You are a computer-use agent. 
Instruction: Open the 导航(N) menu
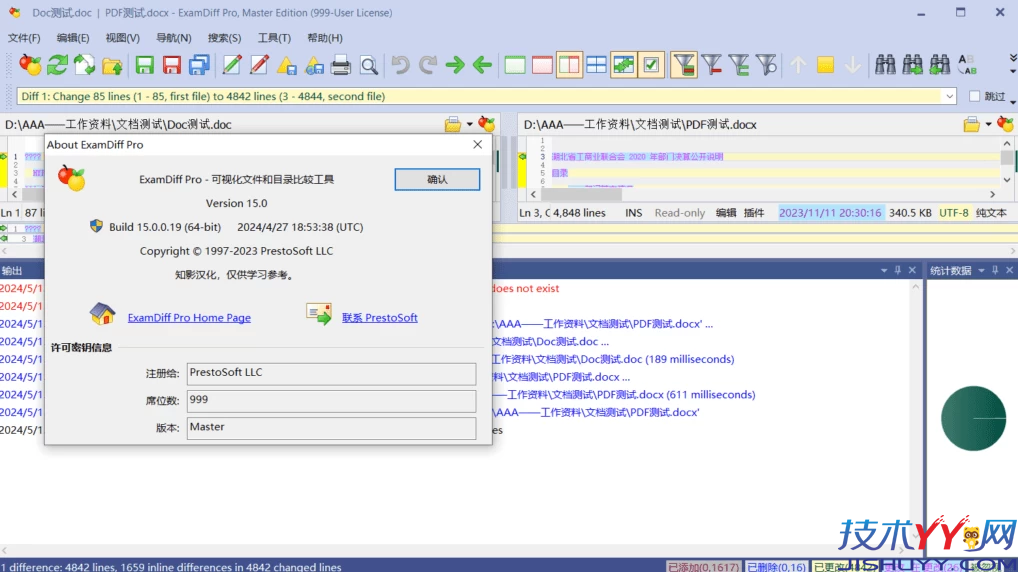tap(173, 38)
